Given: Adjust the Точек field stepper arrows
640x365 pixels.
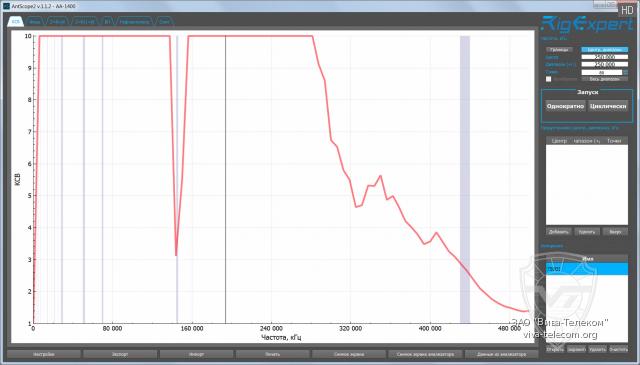Looking at the screenshot, I should [x=625, y=72].
